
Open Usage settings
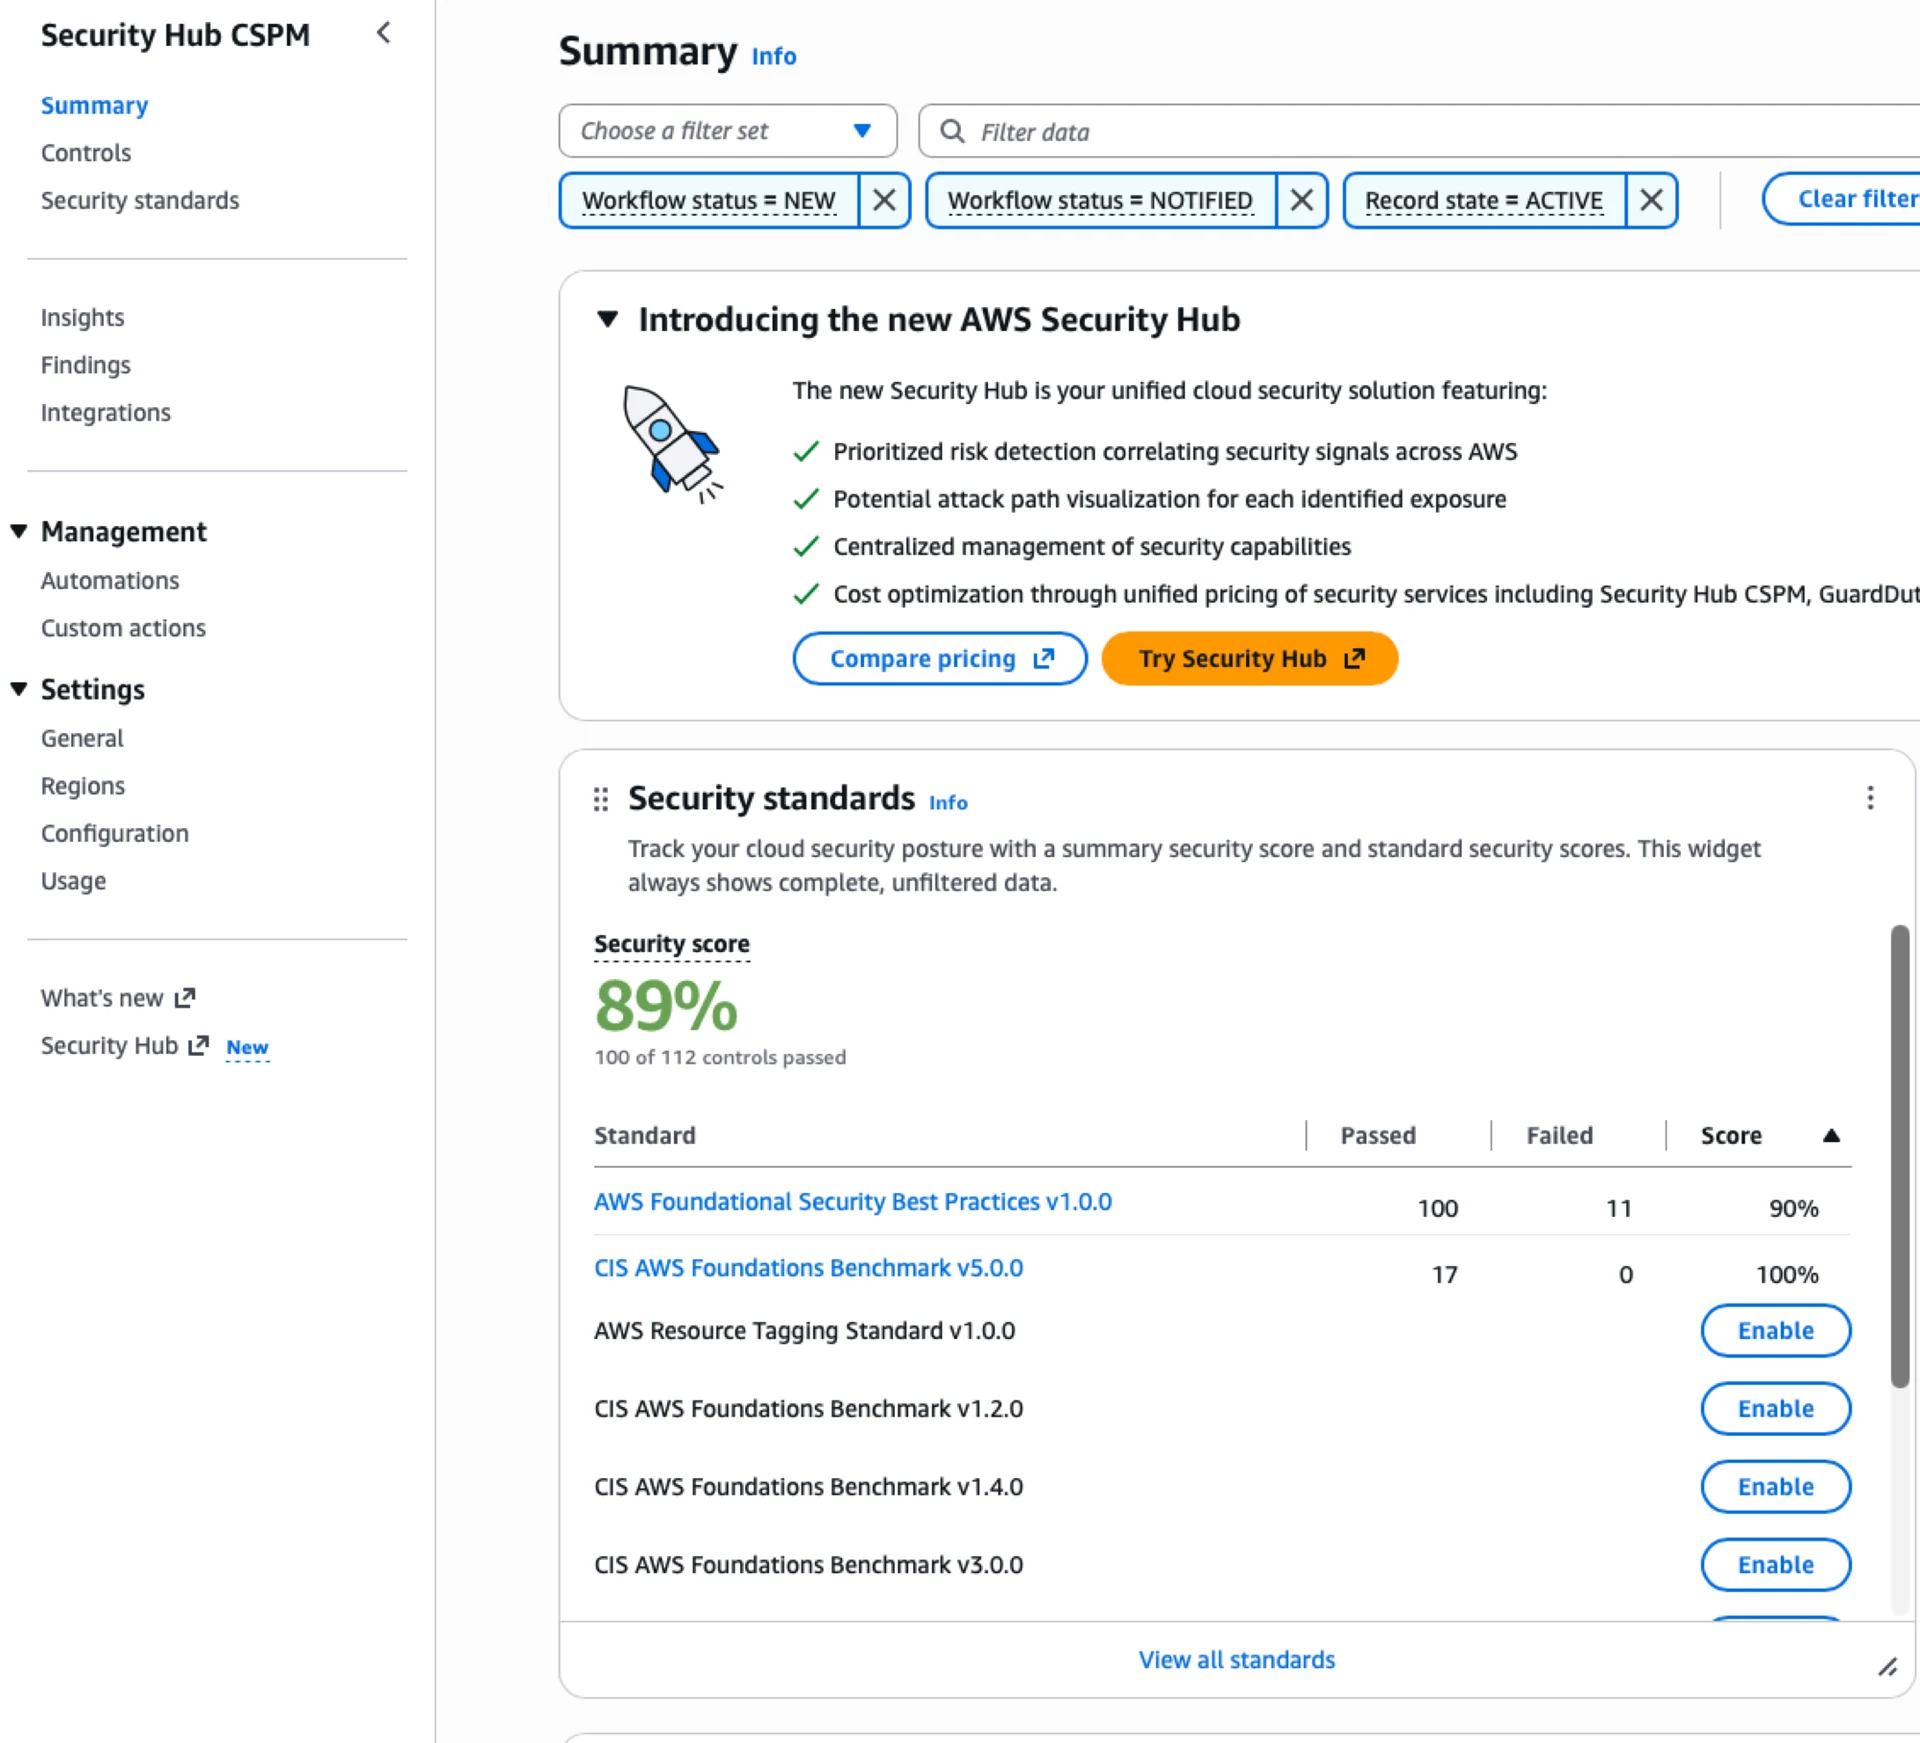point(73,881)
